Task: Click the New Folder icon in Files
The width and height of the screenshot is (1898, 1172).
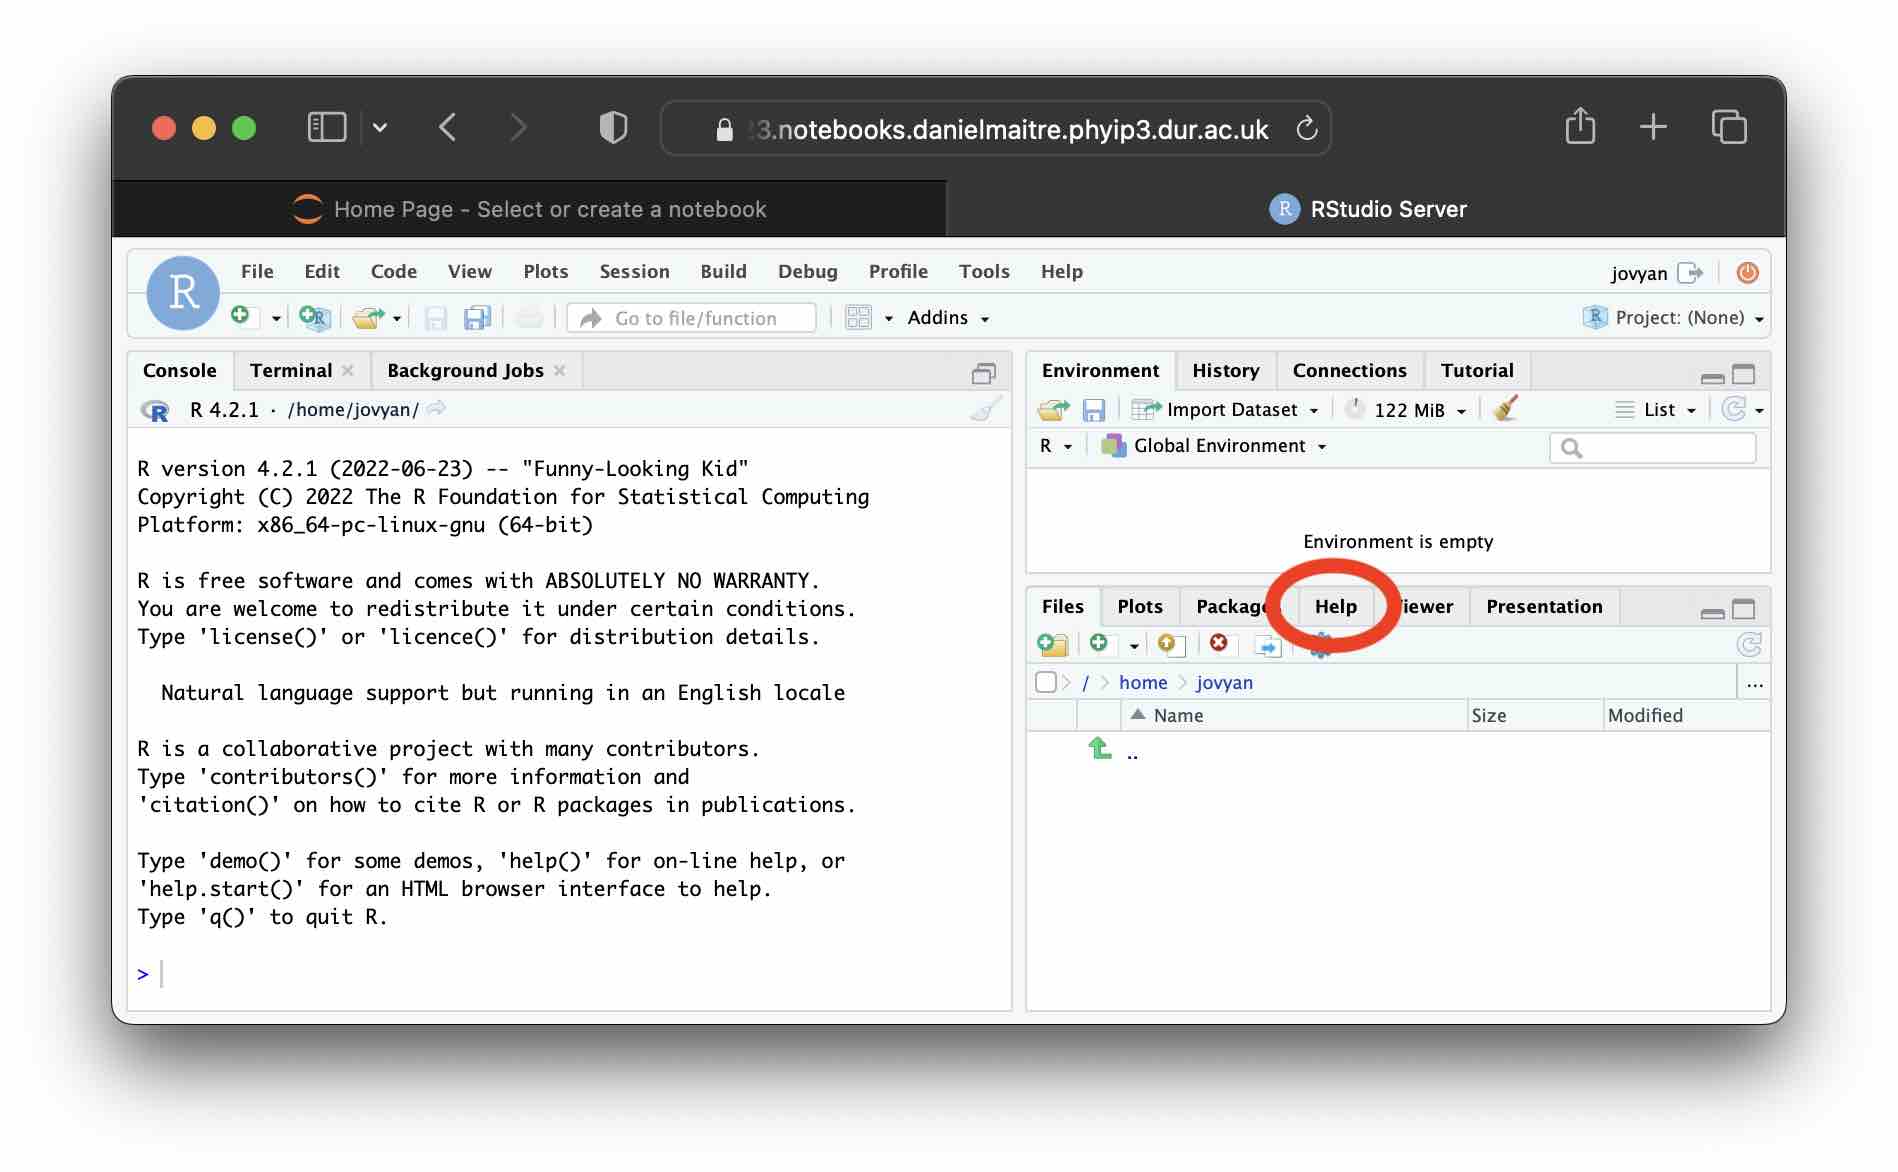Action: (x=1052, y=645)
